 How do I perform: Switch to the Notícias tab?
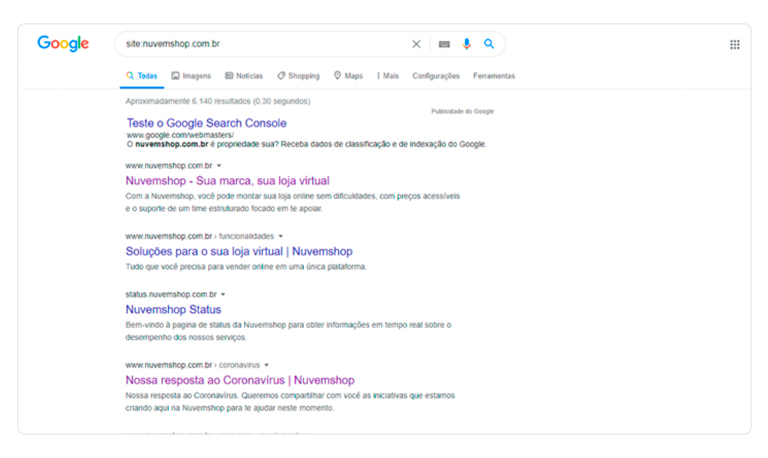point(244,76)
